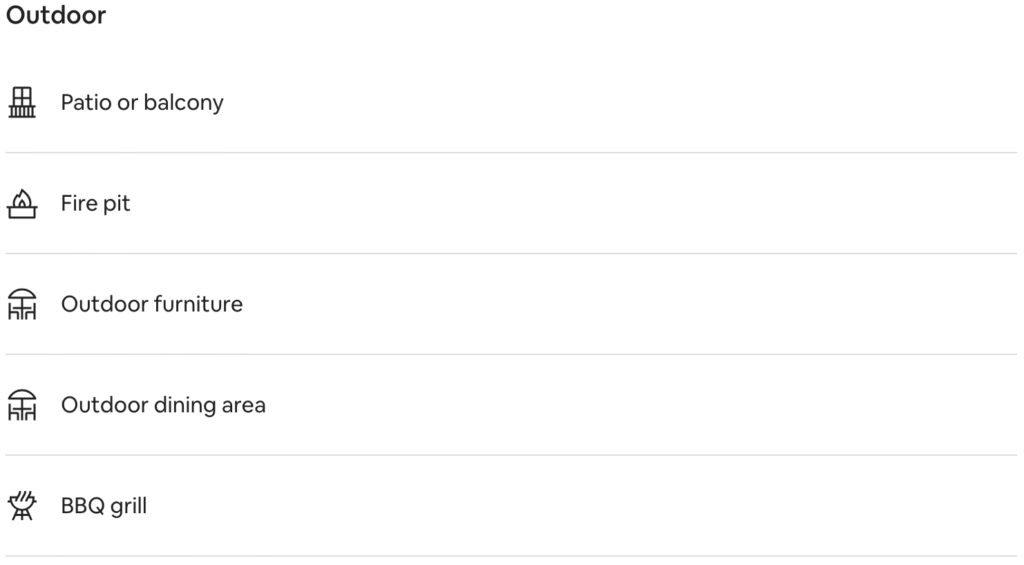Select the BBQ grill icon
The width and height of the screenshot is (1024, 565).
click(x=22, y=506)
